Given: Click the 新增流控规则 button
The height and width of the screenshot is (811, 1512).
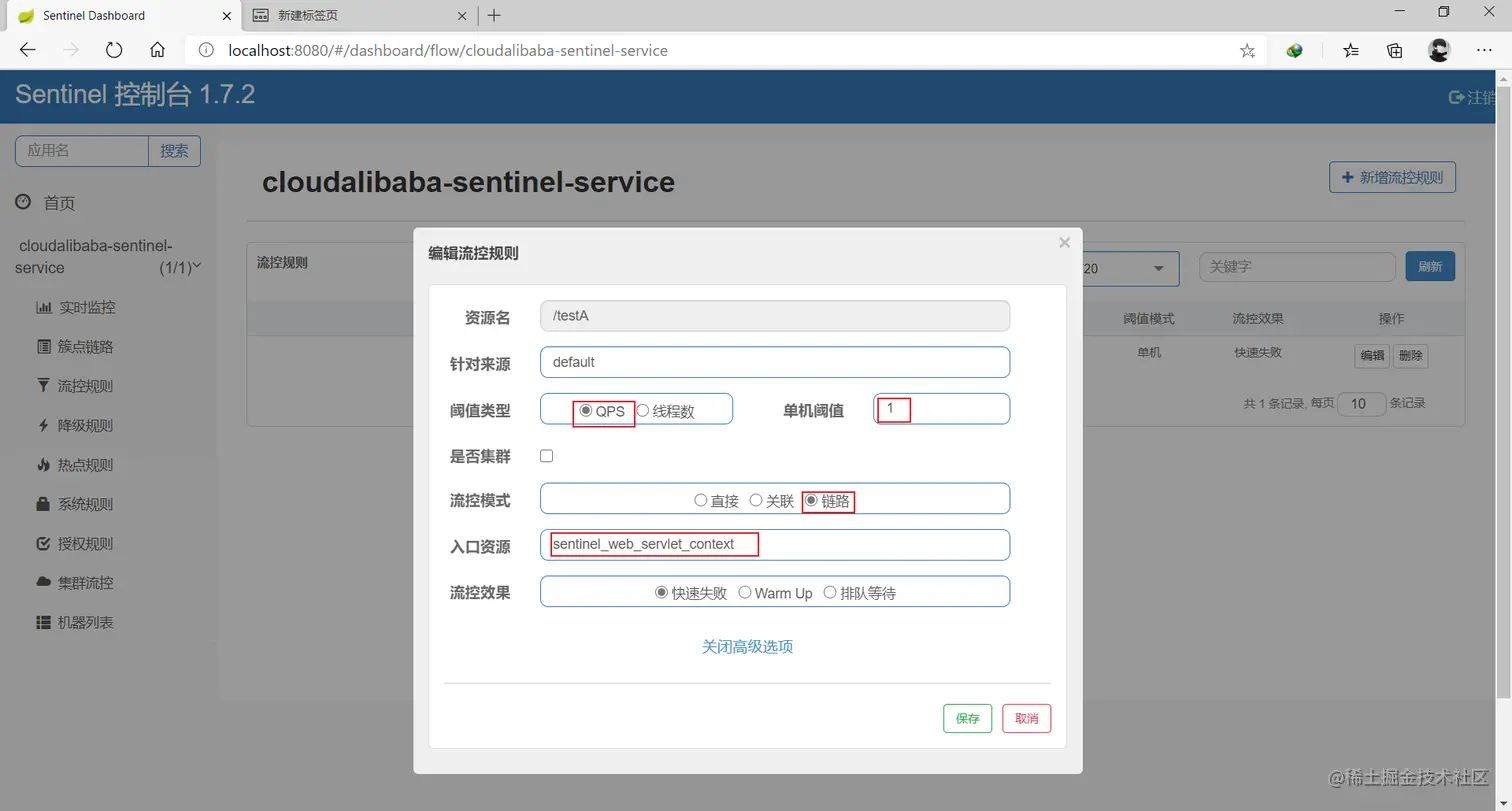Looking at the screenshot, I should pos(1392,177).
